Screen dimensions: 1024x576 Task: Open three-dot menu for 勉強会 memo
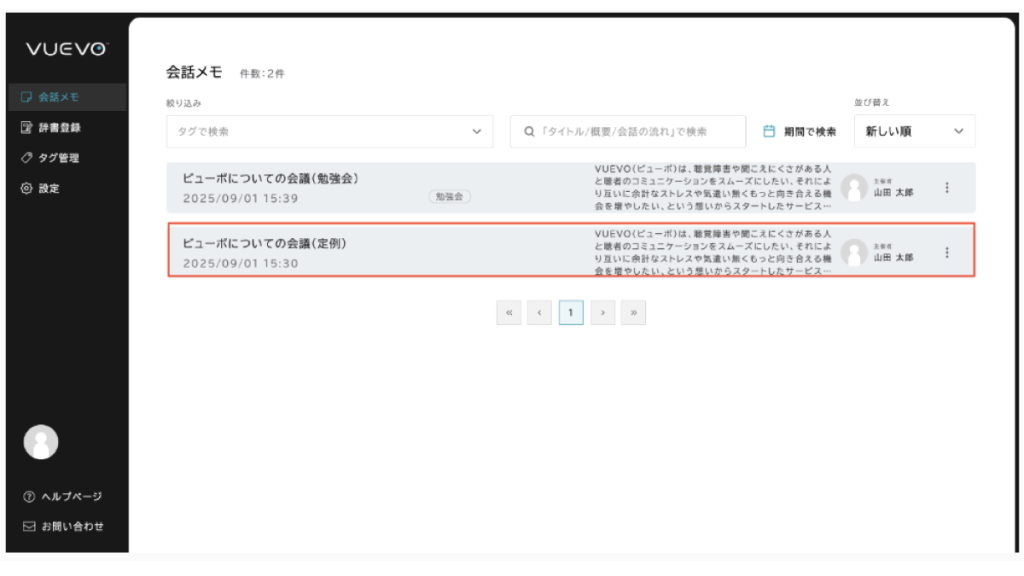(947, 187)
